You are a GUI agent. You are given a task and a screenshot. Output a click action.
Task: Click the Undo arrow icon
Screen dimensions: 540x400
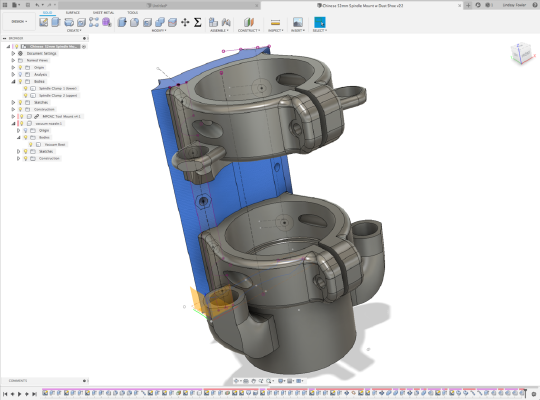pyautogui.click(x=38, y=5)
